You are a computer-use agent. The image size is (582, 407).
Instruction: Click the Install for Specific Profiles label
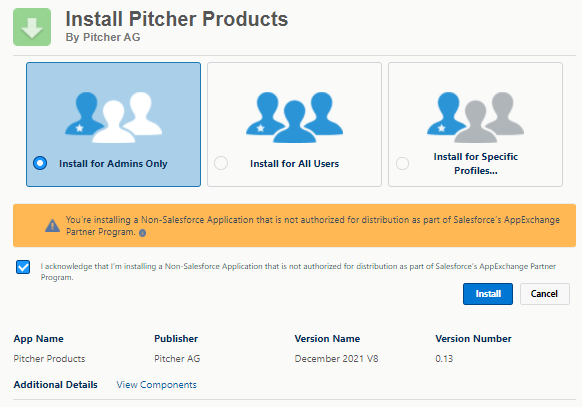point(475,164)
